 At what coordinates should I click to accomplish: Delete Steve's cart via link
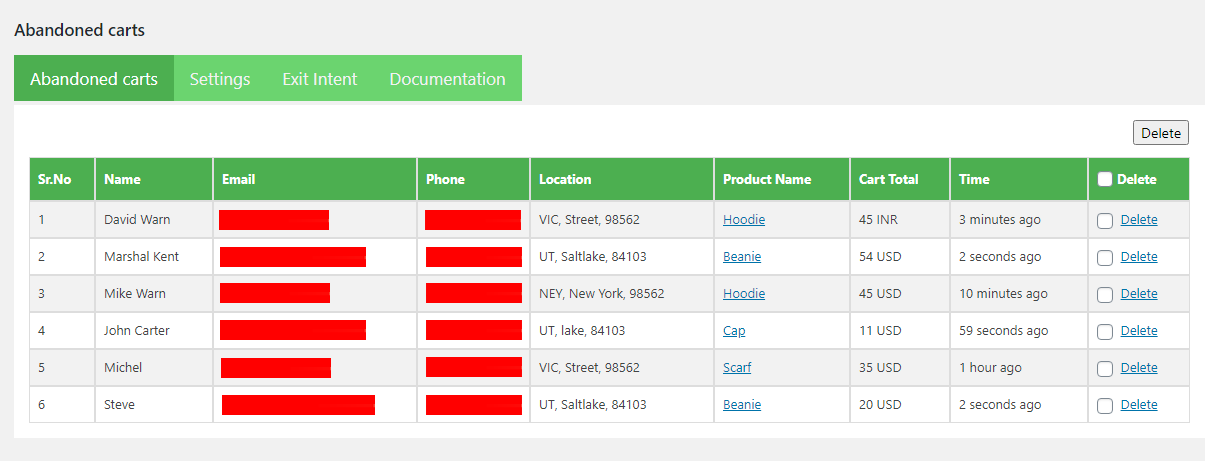pos(1139,404)
